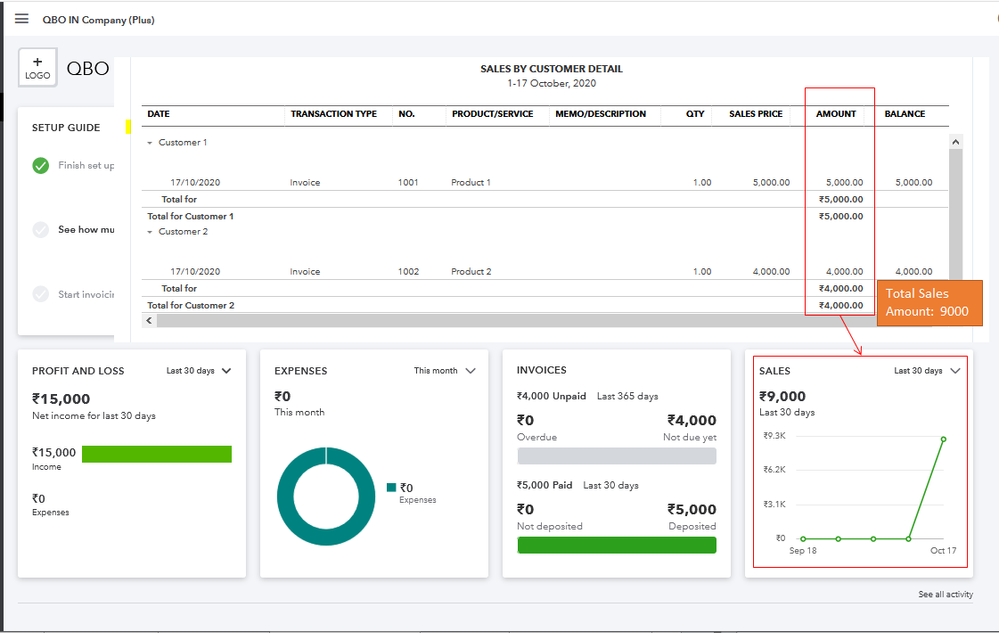Collapse the Customer 1 group
Image resolution: width=999 pixels, height=633 pixels.
tap(151, 143)
